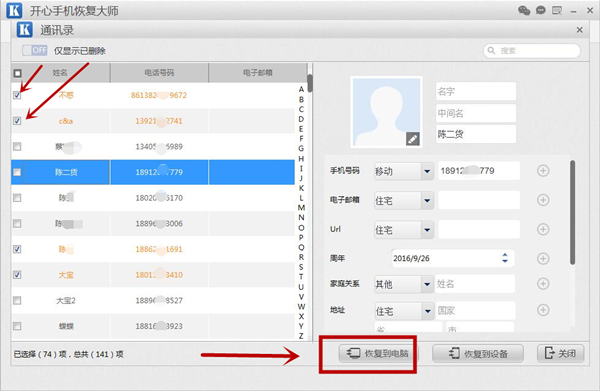The image size is (600, 391).
Task: Click the contact avatar placeholder
Action: point(386,112)
